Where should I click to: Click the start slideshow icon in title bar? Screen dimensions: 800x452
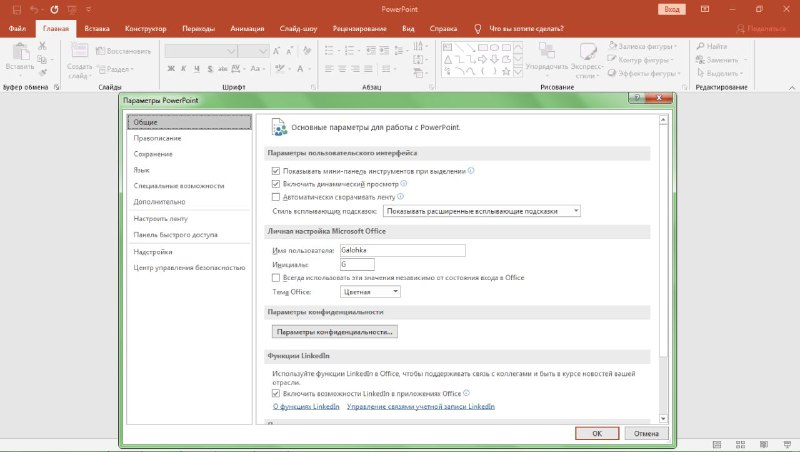click(x=72, y=9)
